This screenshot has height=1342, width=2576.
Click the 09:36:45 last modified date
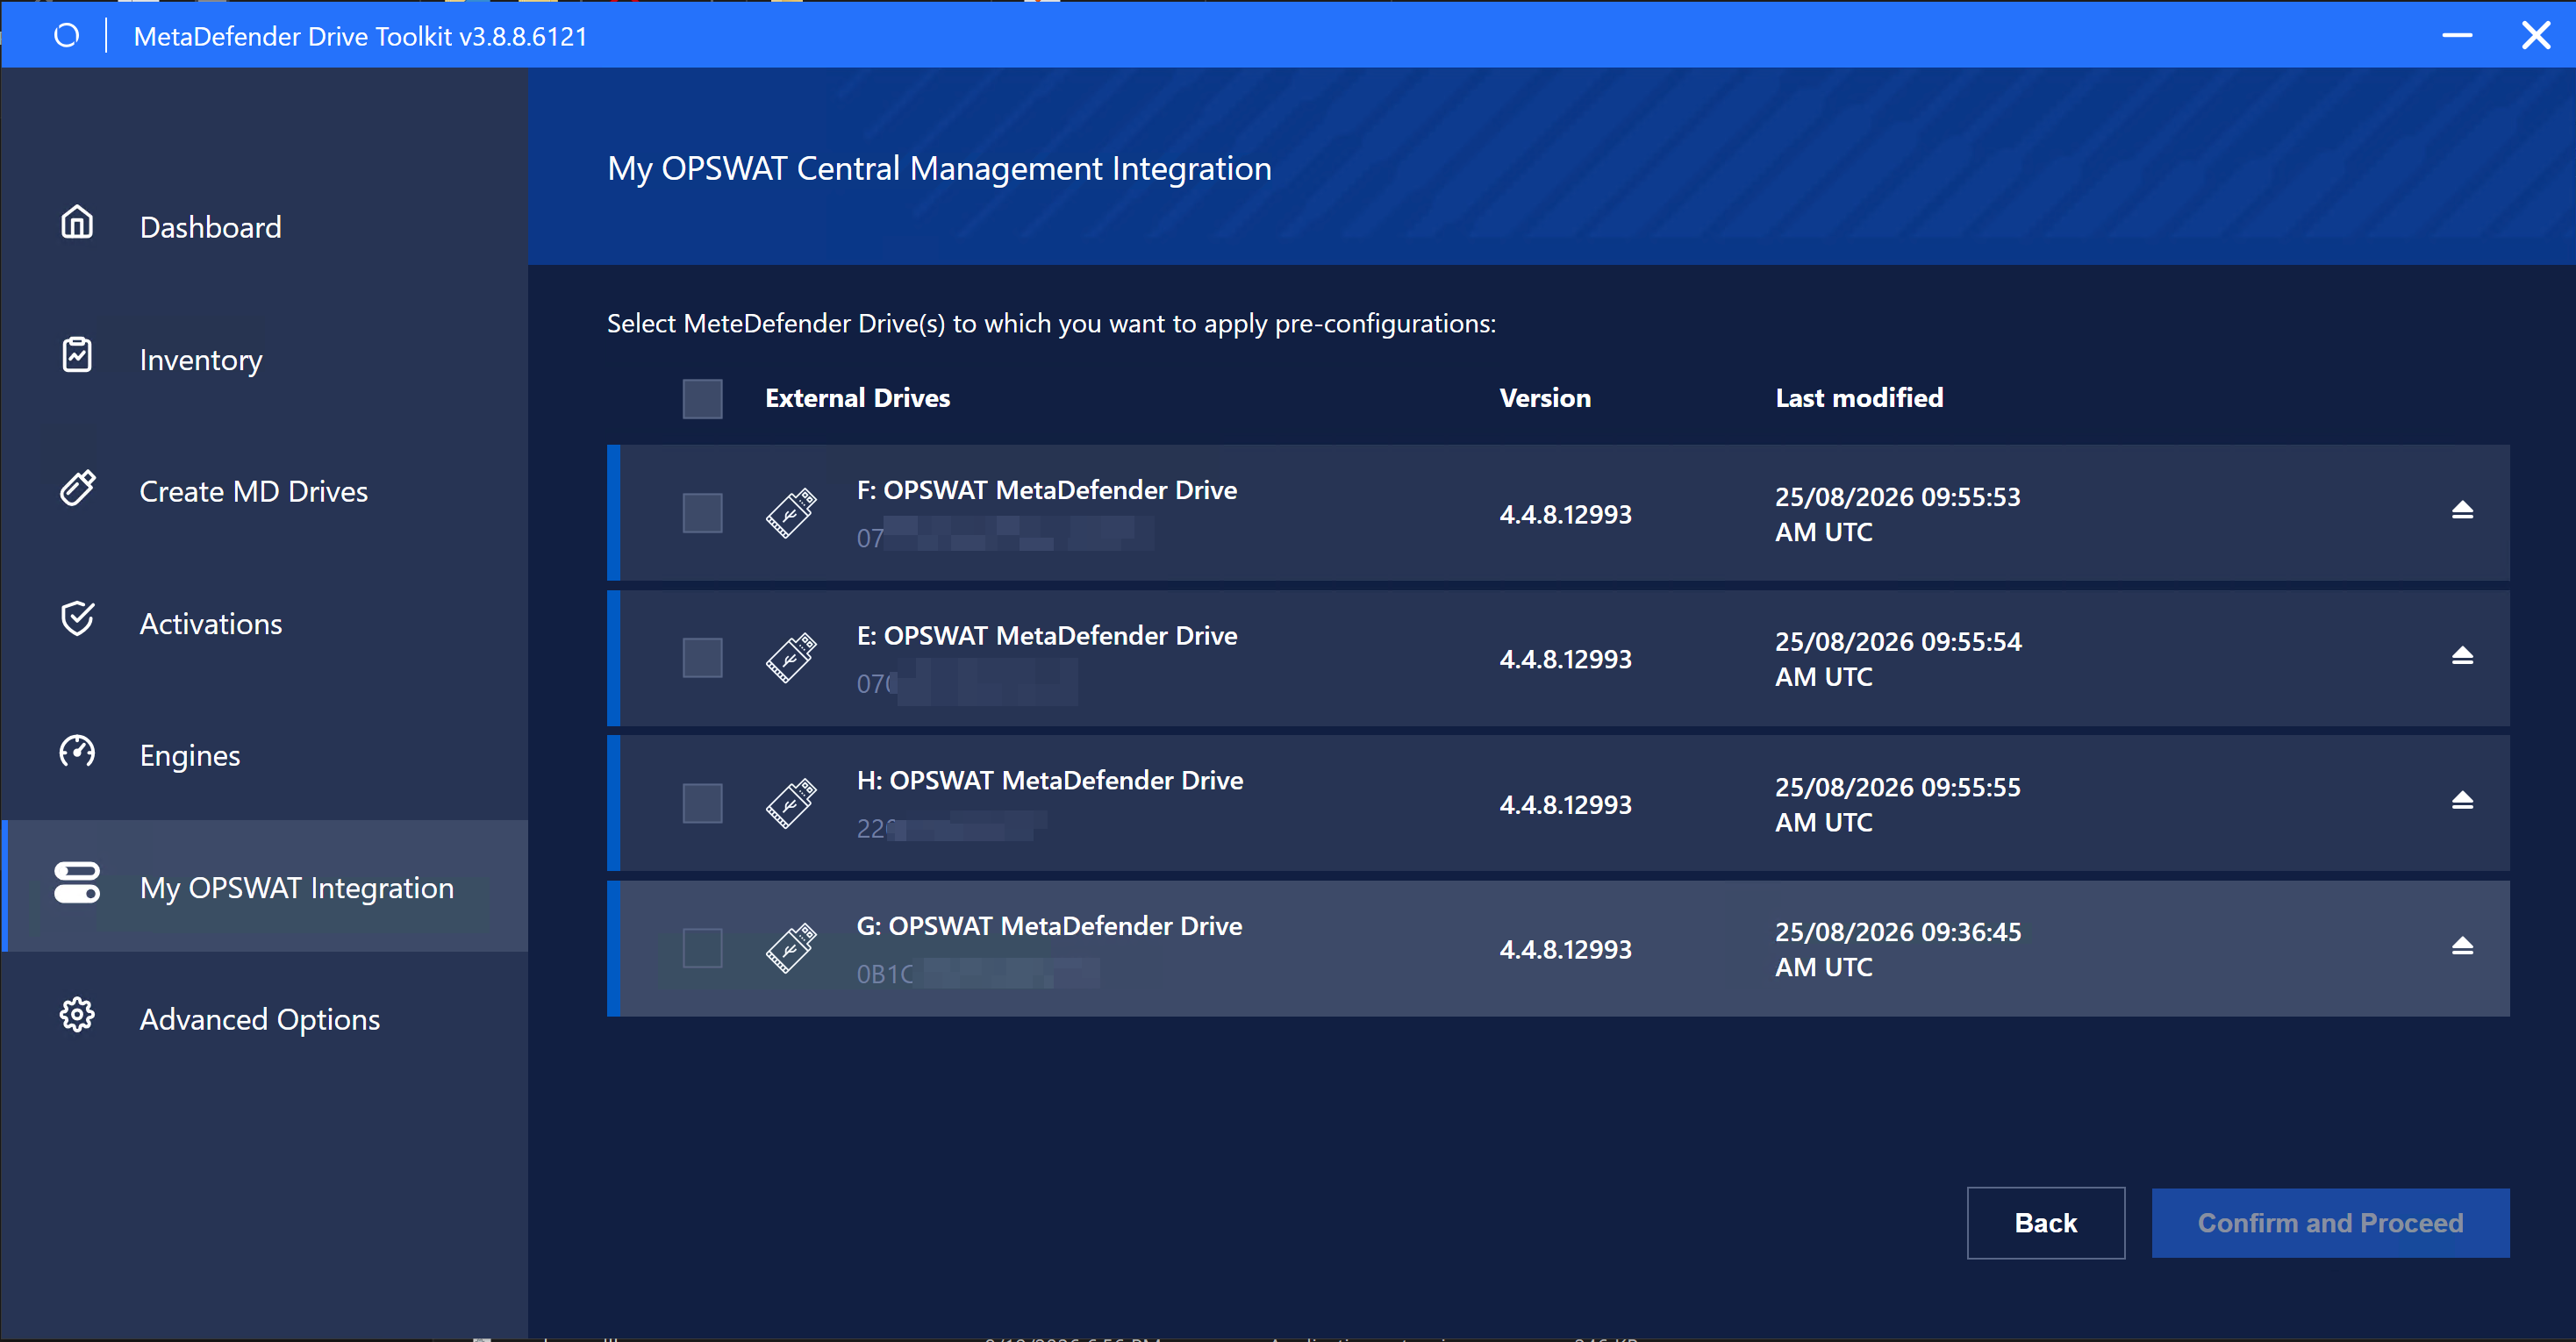(x=1898, y=949)
